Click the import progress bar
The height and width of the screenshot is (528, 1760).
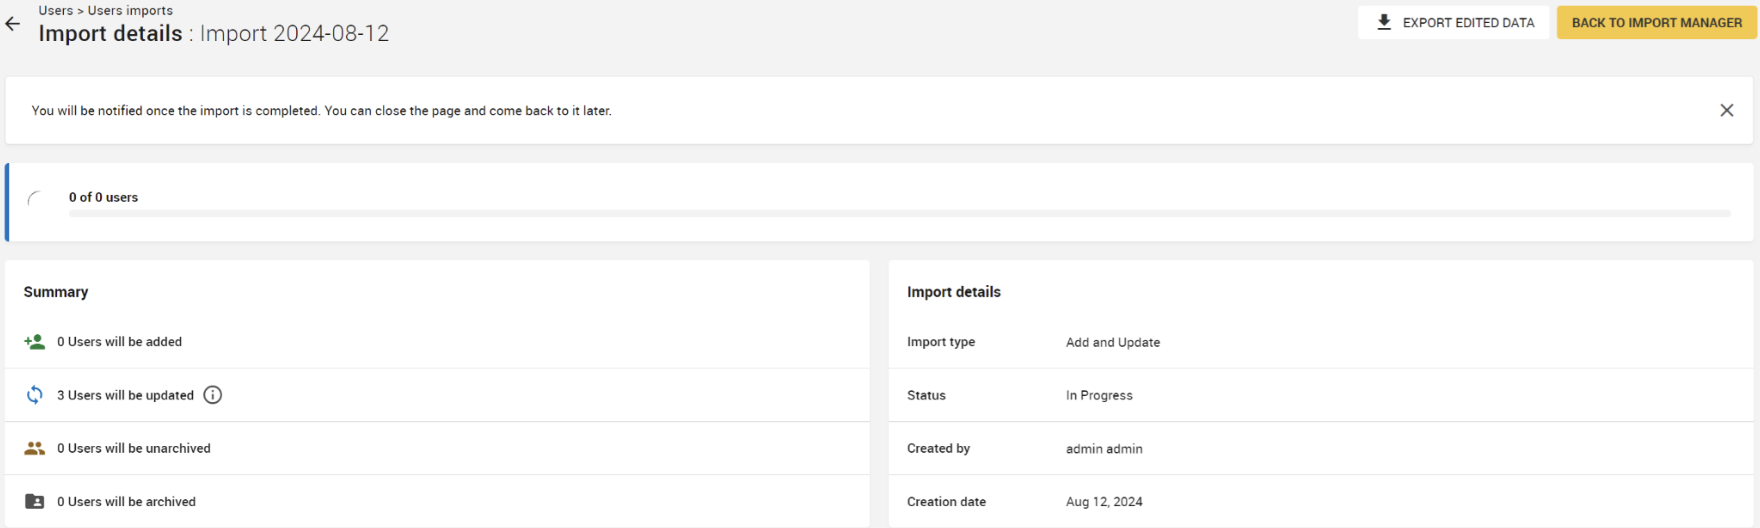coord(900,213)
